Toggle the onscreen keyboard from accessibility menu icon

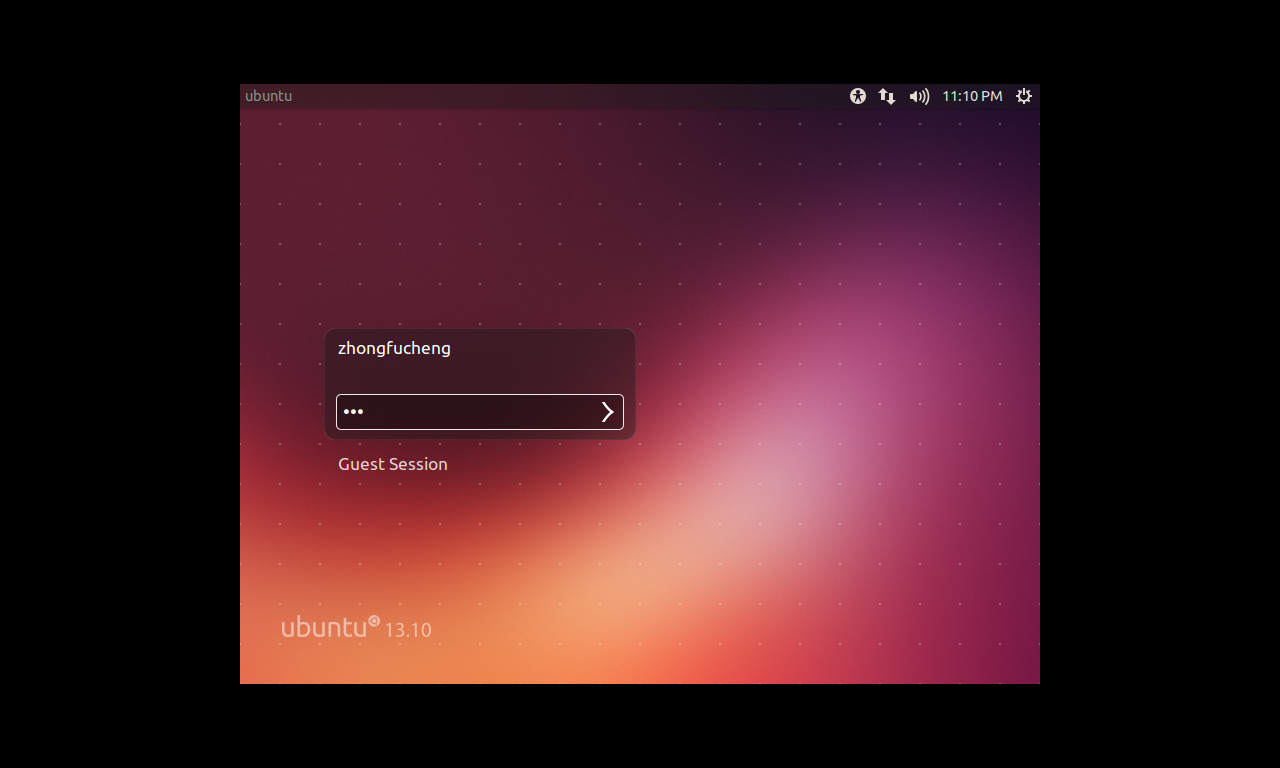click(857, 96)
